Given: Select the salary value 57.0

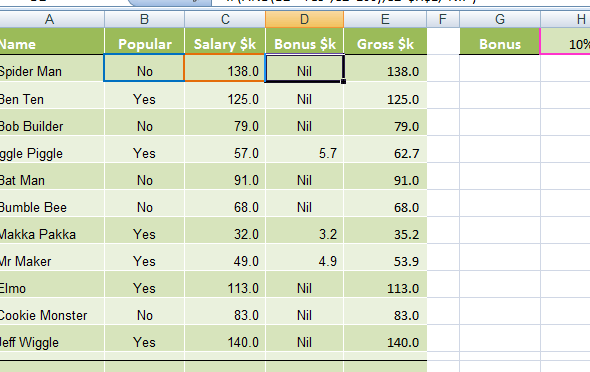Looking at the screenshot, I should 225,150.
